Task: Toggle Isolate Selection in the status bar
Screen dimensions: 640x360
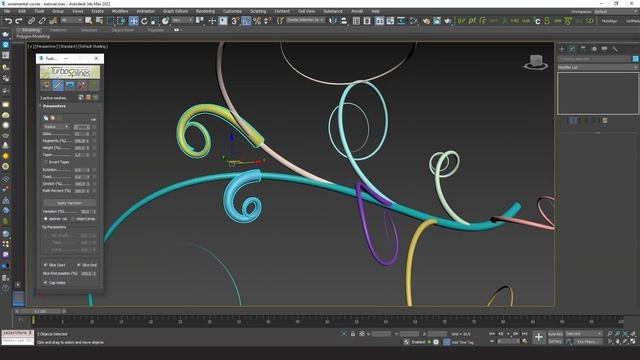Action: 344,334
